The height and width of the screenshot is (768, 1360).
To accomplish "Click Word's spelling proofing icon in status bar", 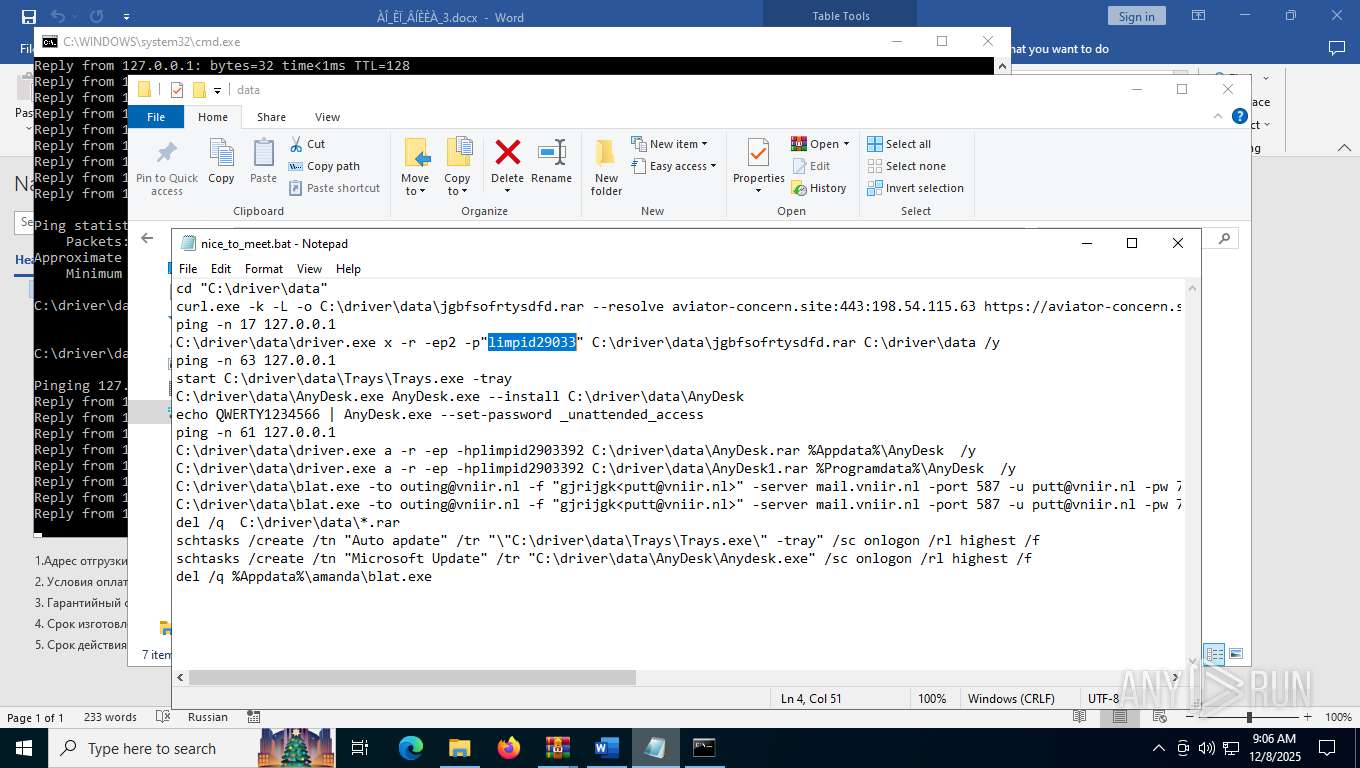I will 163,717.
